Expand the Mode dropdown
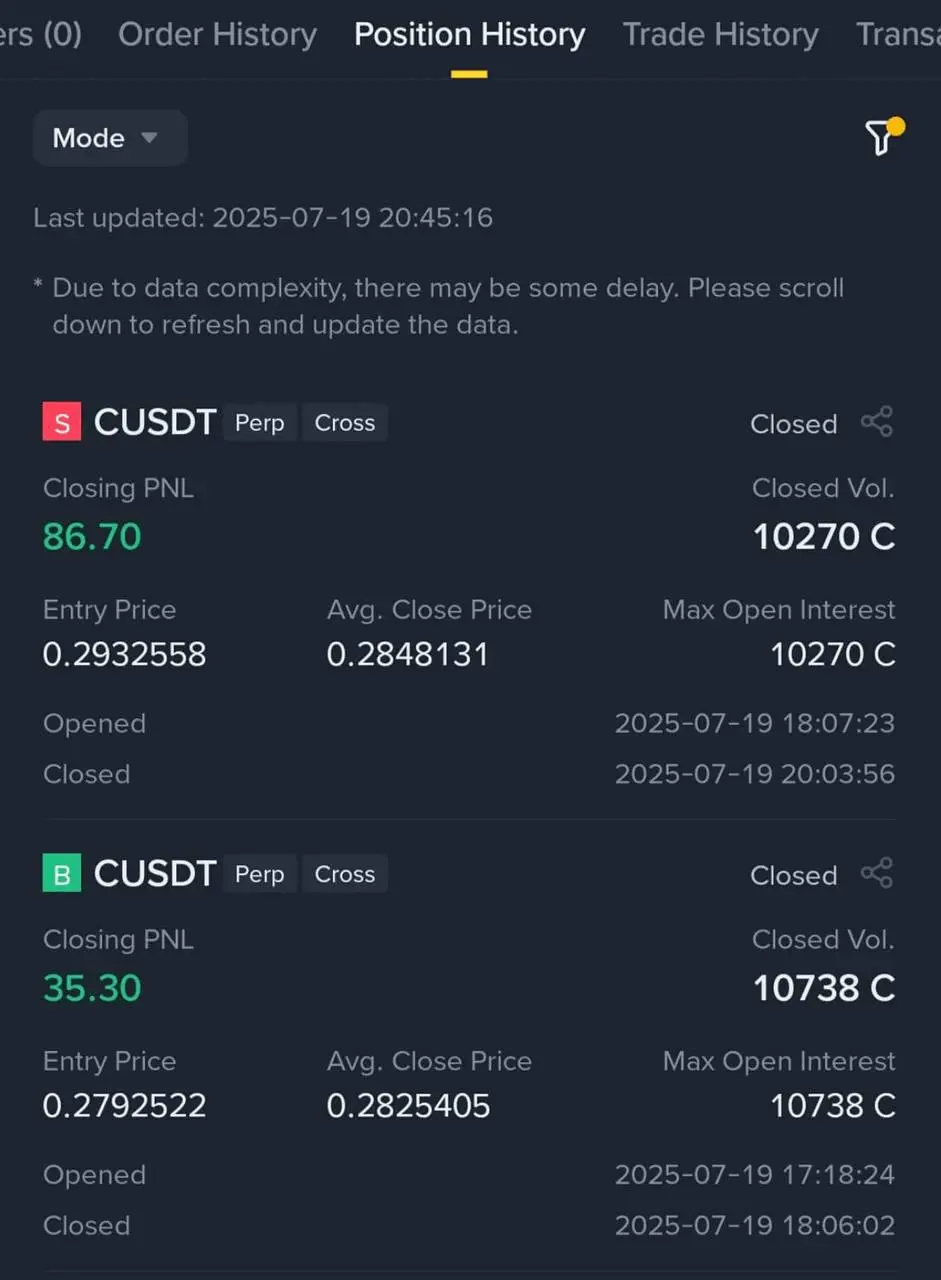 click(x=110, y=138)
